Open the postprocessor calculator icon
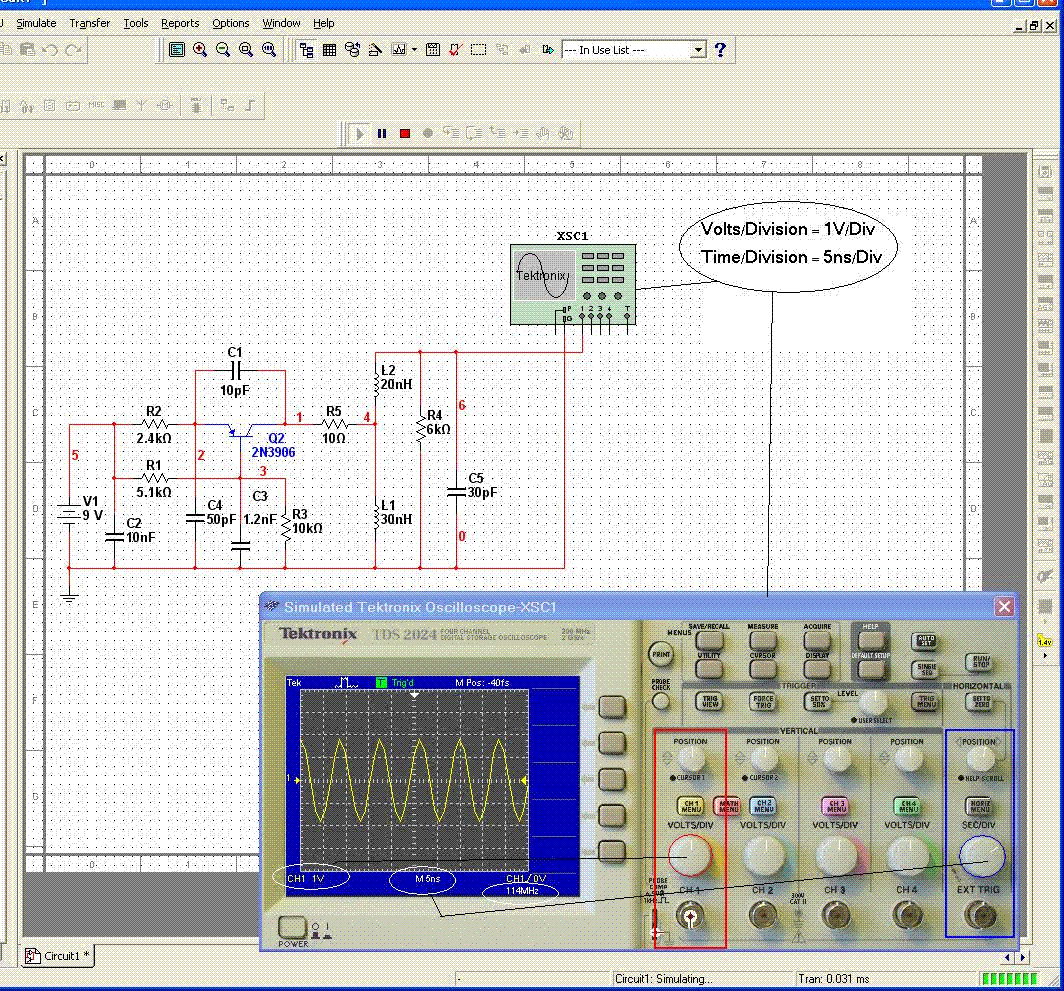The width and height of the screenshot is (1064, 991). 432,50
